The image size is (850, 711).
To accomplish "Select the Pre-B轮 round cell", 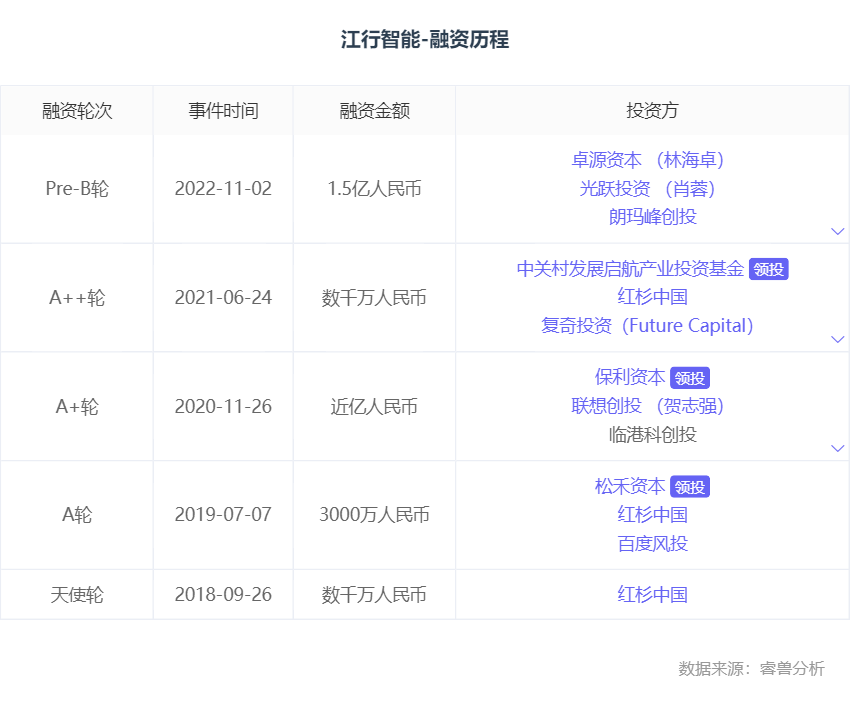I will (x=77, y=189).
